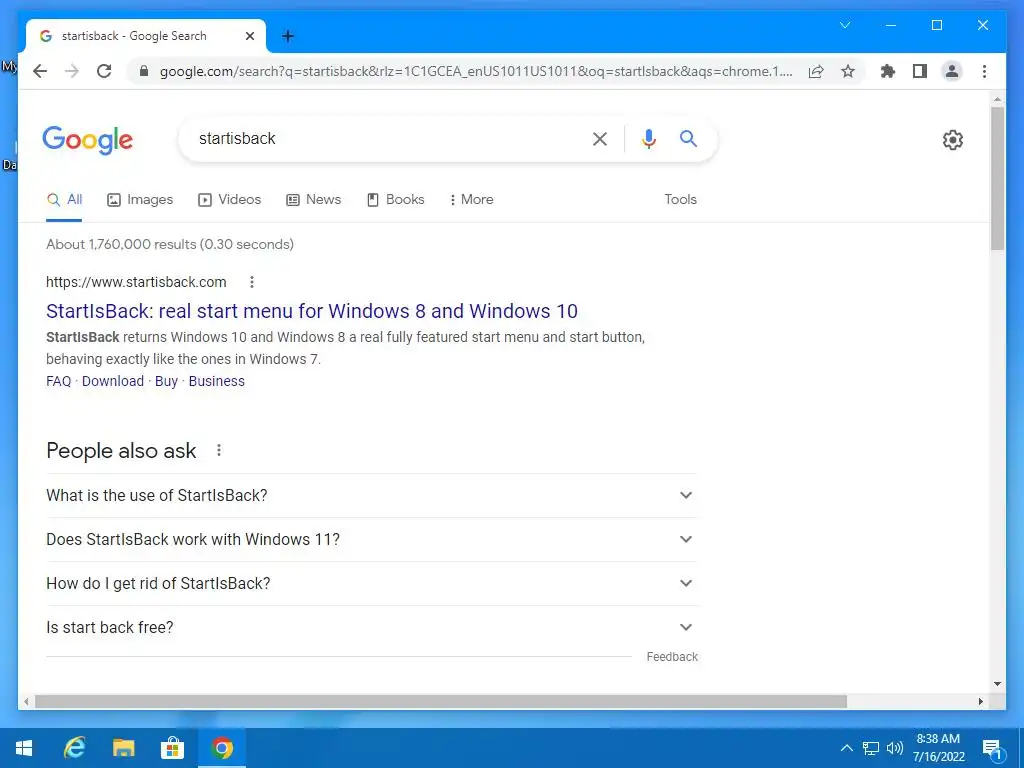1024x768 pixels.
Task: Click the Chrome taskbar icon
Action: click(x=221, y=748)
